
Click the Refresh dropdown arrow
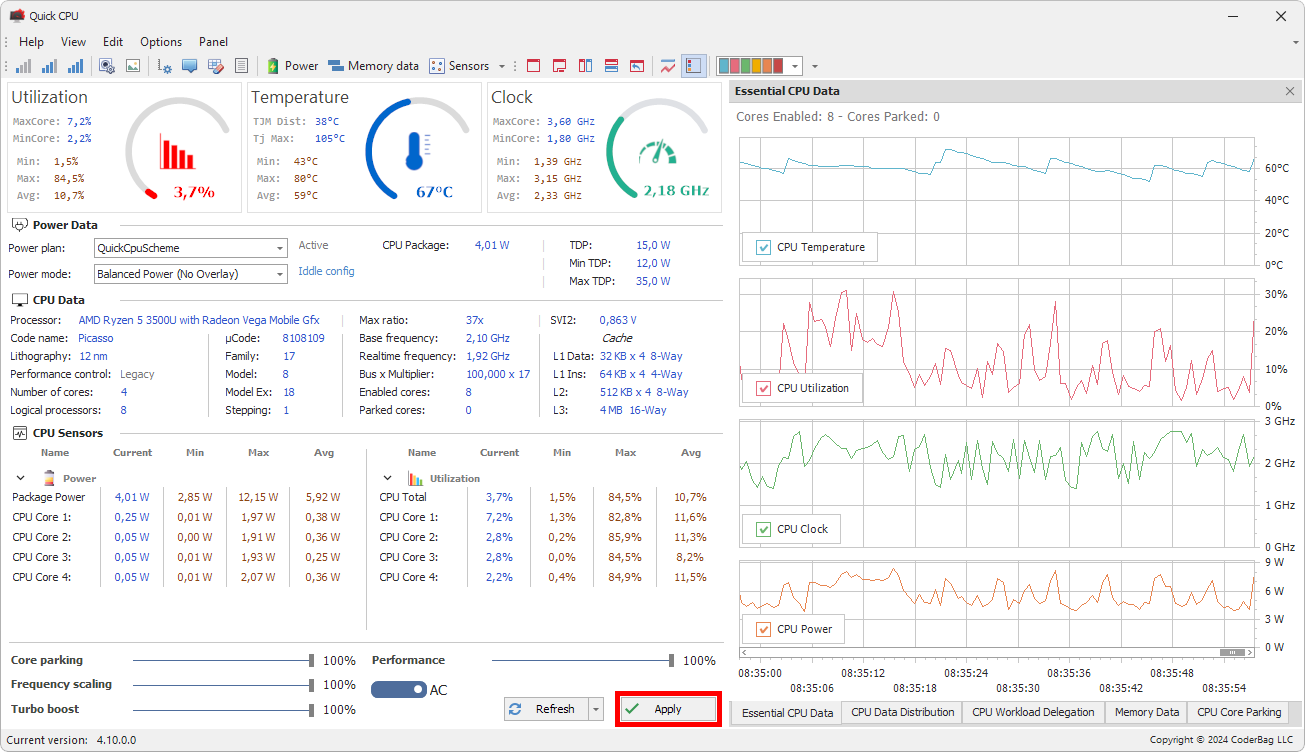[x=594, y=708]
